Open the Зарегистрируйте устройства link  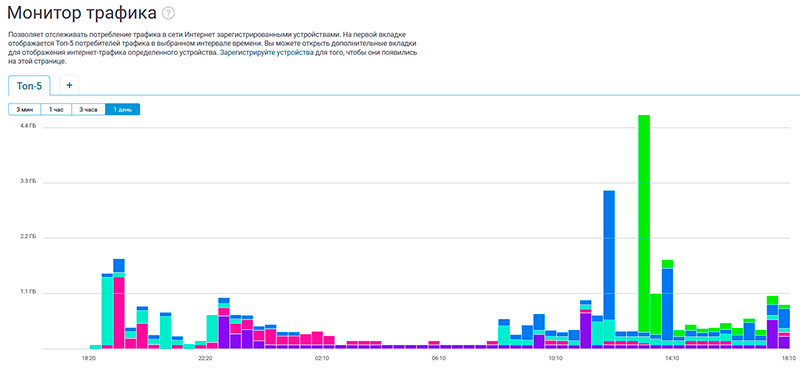(x=267, y=53)
